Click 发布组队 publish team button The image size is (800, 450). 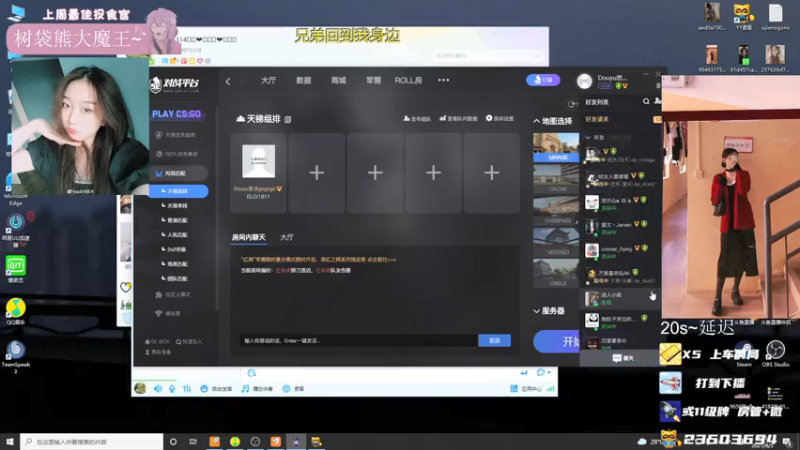[417, 119]
